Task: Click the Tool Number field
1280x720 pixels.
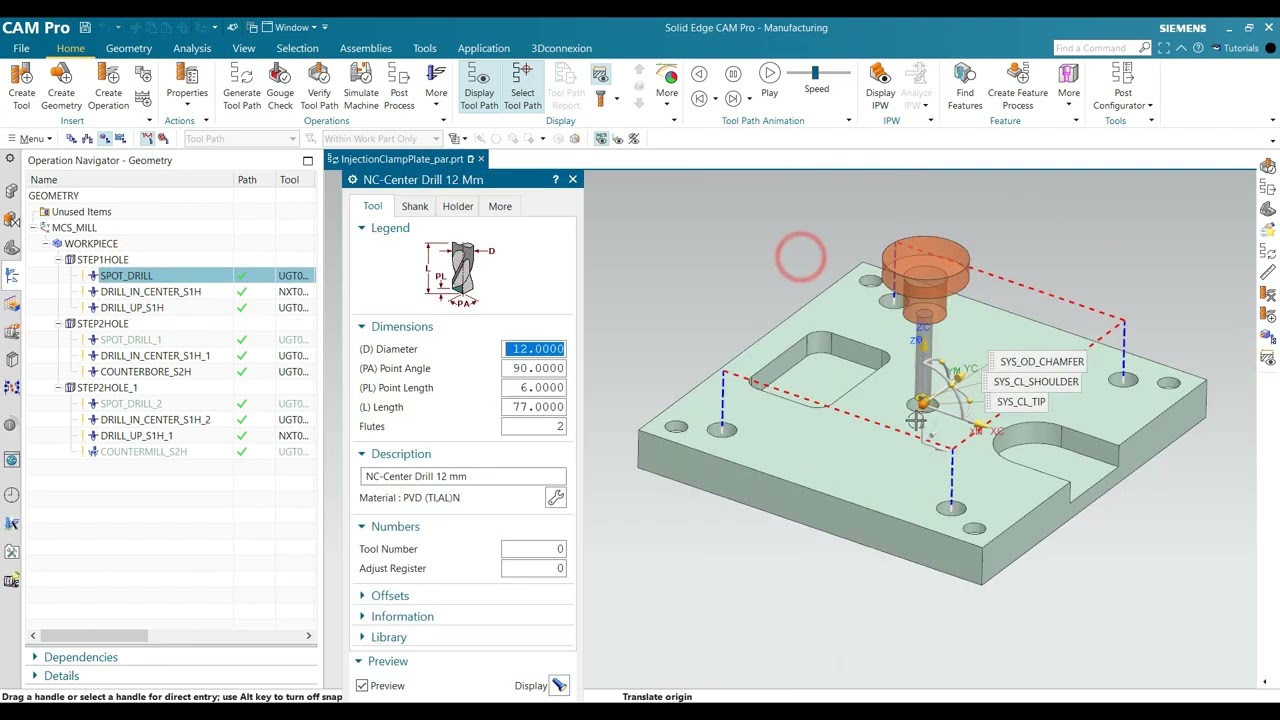Action: pos(534,549)
